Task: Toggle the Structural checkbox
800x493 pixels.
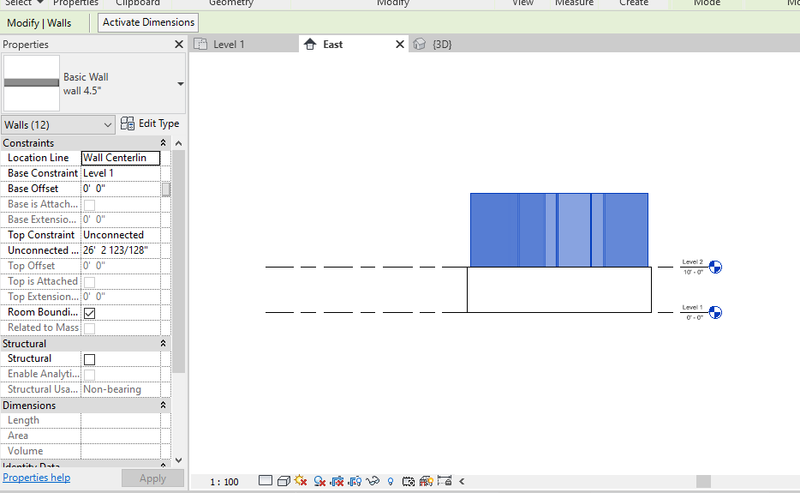Action: coord(89,359)
